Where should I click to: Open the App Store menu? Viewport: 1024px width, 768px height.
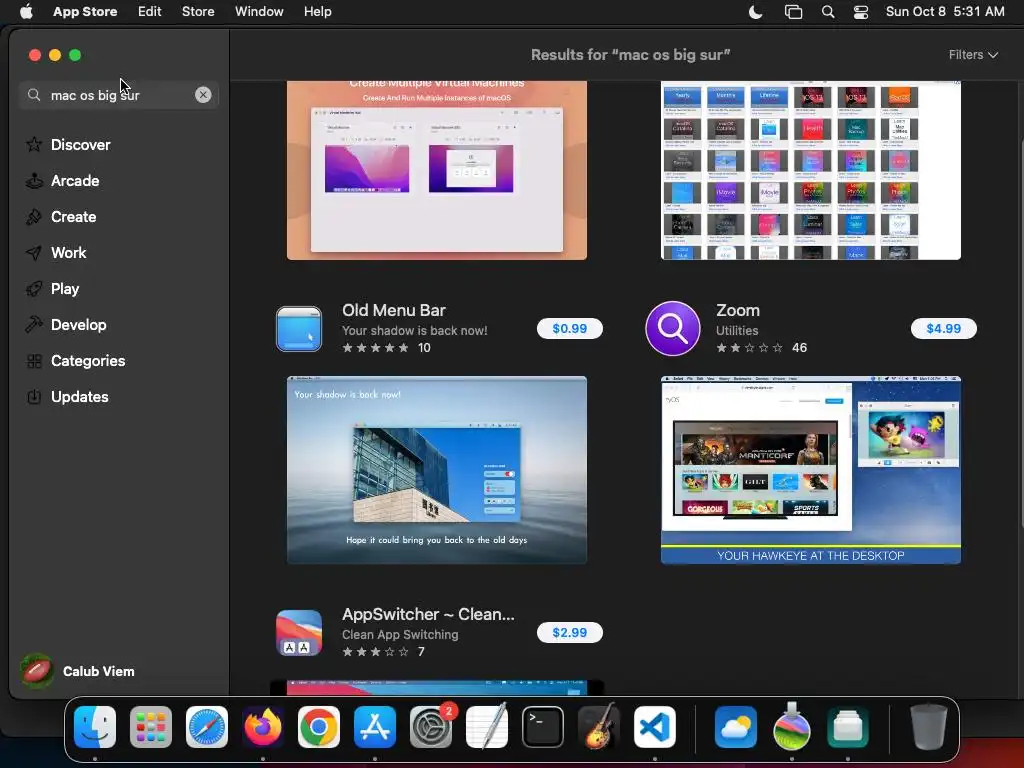pyautogui.click(x=85, y=12)
